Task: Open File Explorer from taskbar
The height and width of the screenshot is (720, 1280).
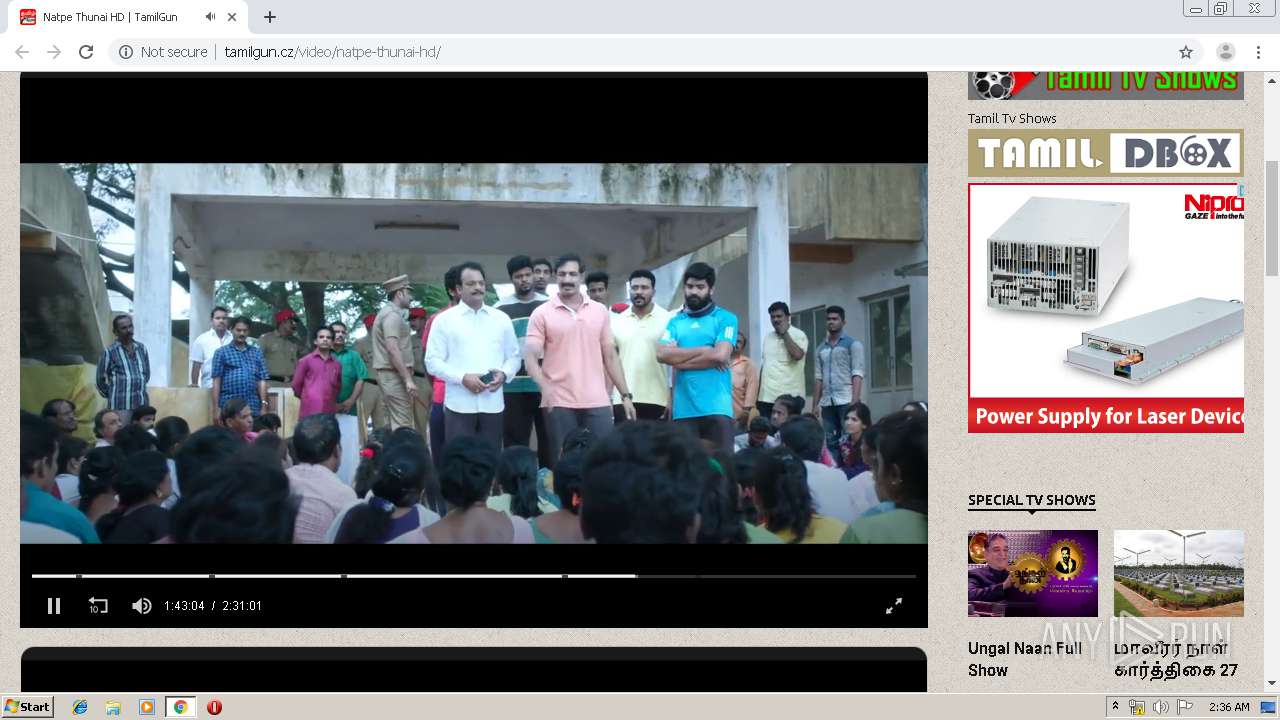Action: point(113,707)
